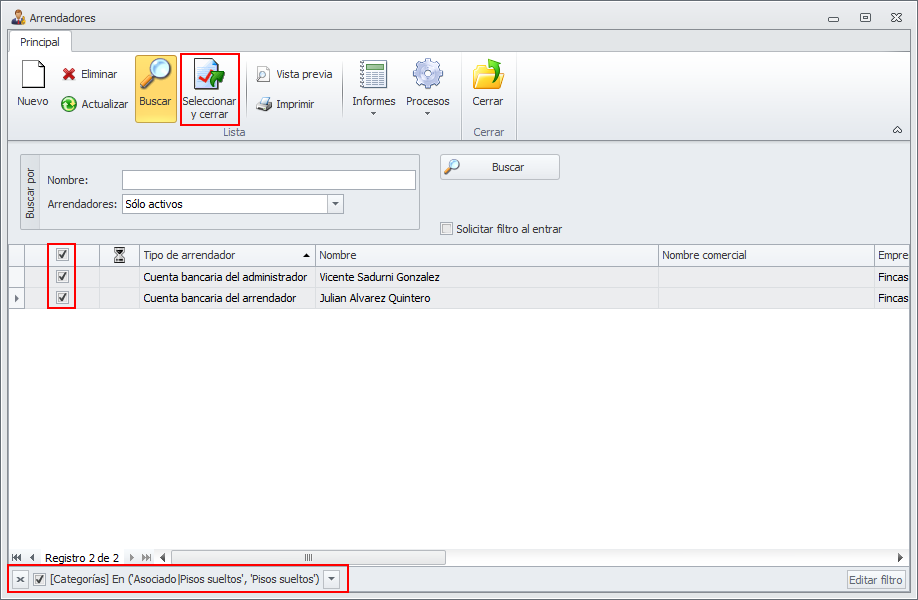918x600 pixels.
Task: Click the Cuenta bancaria del administrador cell
Action: (x=227, y=277)
